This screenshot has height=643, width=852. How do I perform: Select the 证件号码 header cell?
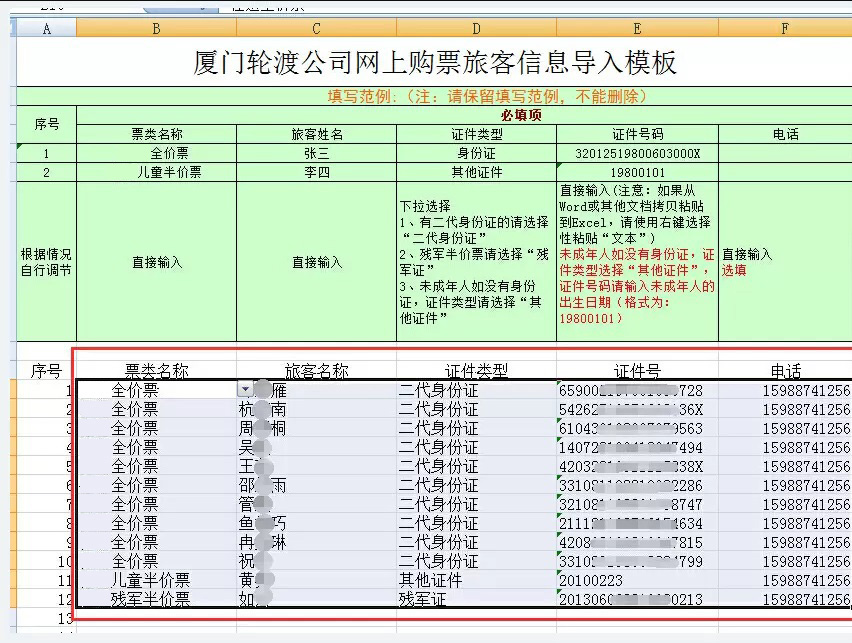[x=637, y=134]
